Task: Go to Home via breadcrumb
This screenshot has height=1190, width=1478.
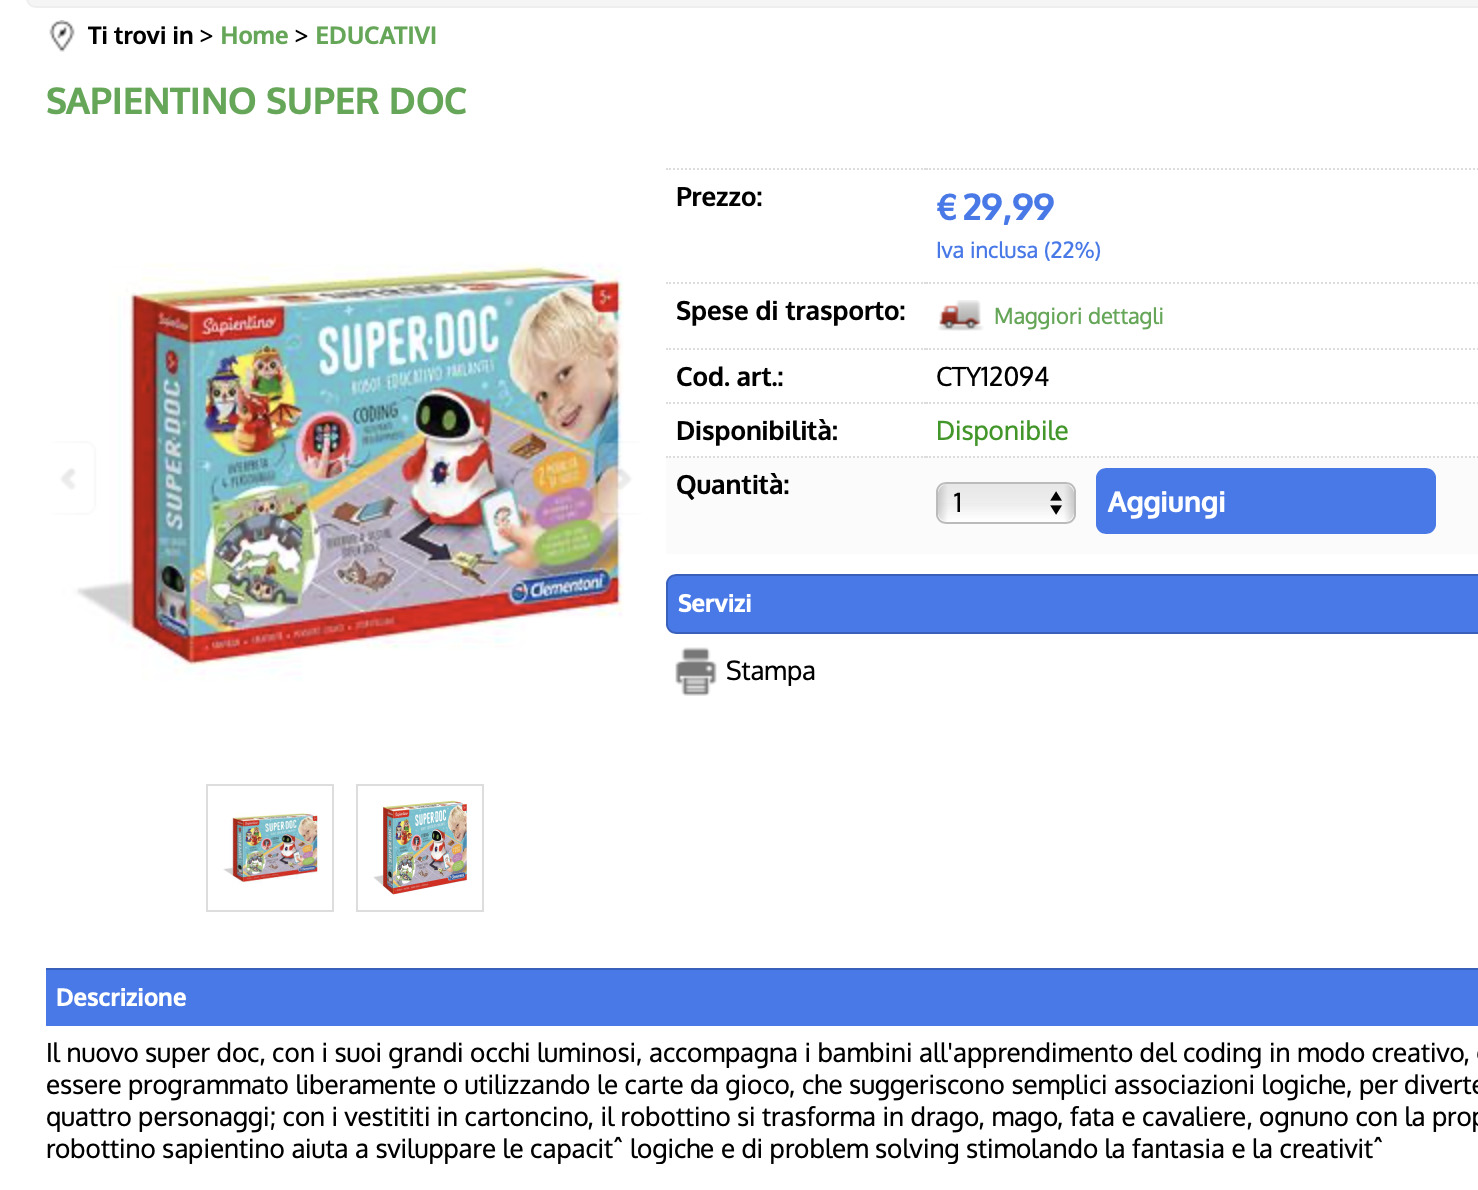Action: click(254, 36)
